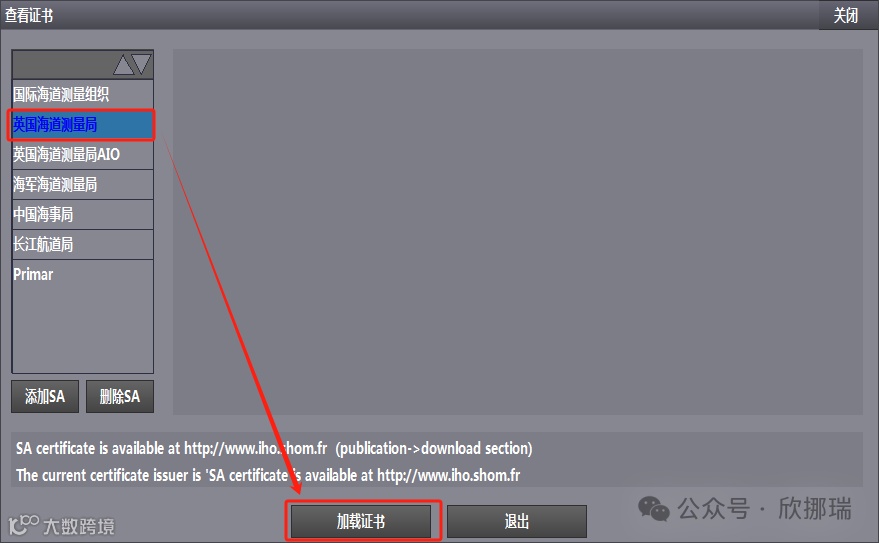Click the empty certificate details panel
Viewport: 879px width, 543px height.
[517, 231]
